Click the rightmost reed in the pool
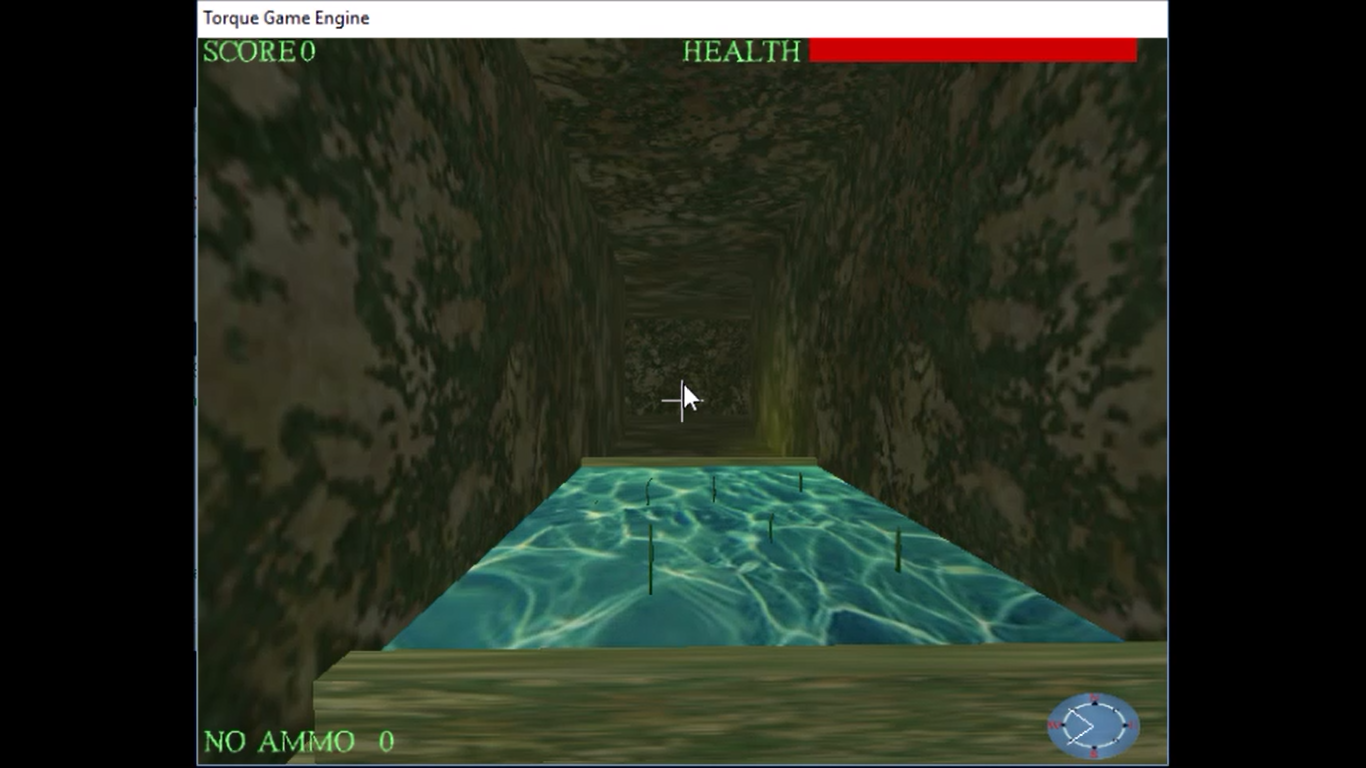 coord(898,550)
